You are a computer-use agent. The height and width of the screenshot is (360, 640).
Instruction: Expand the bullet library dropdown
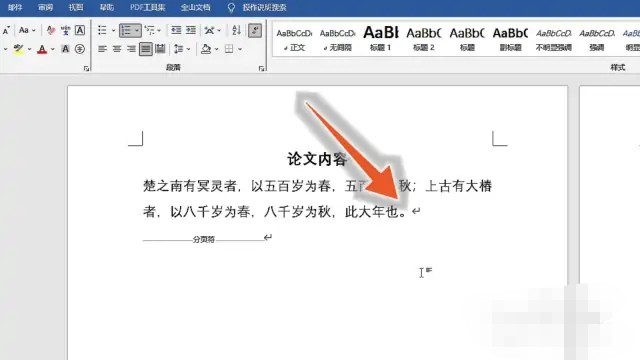[113, 30]
